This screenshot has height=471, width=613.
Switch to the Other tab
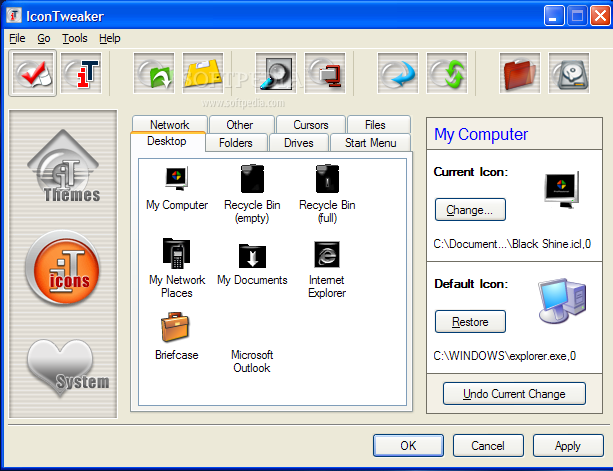pyautogui.click(x=240, y=124)
